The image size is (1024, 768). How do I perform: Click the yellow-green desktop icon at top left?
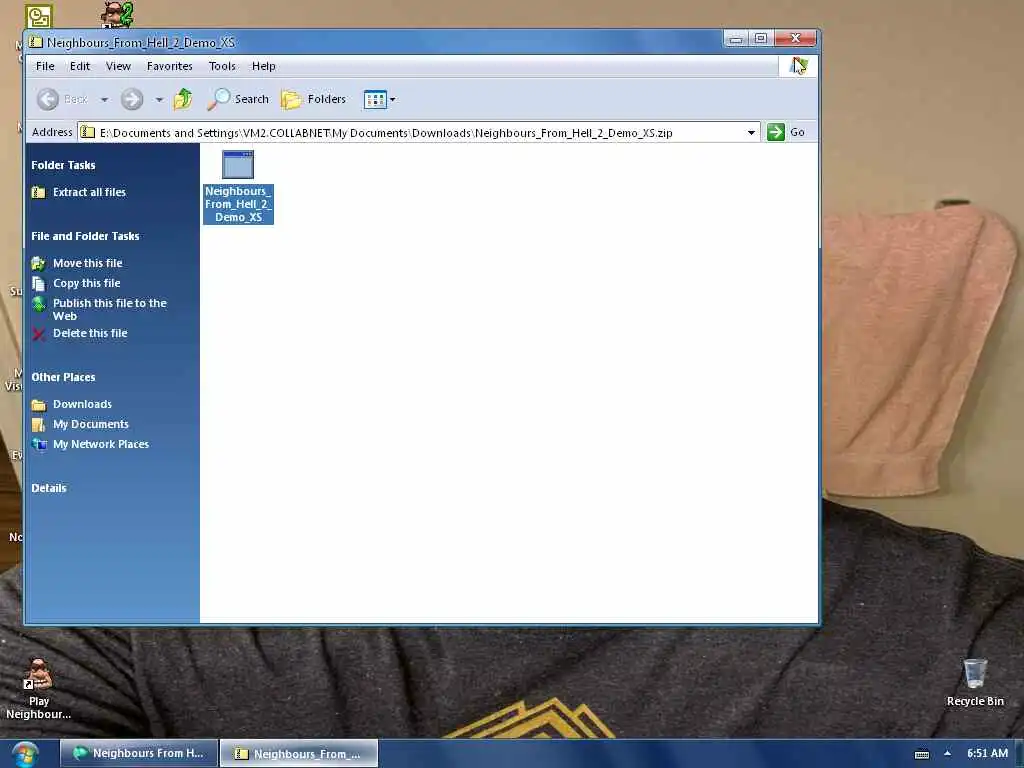tap(39, 16)
